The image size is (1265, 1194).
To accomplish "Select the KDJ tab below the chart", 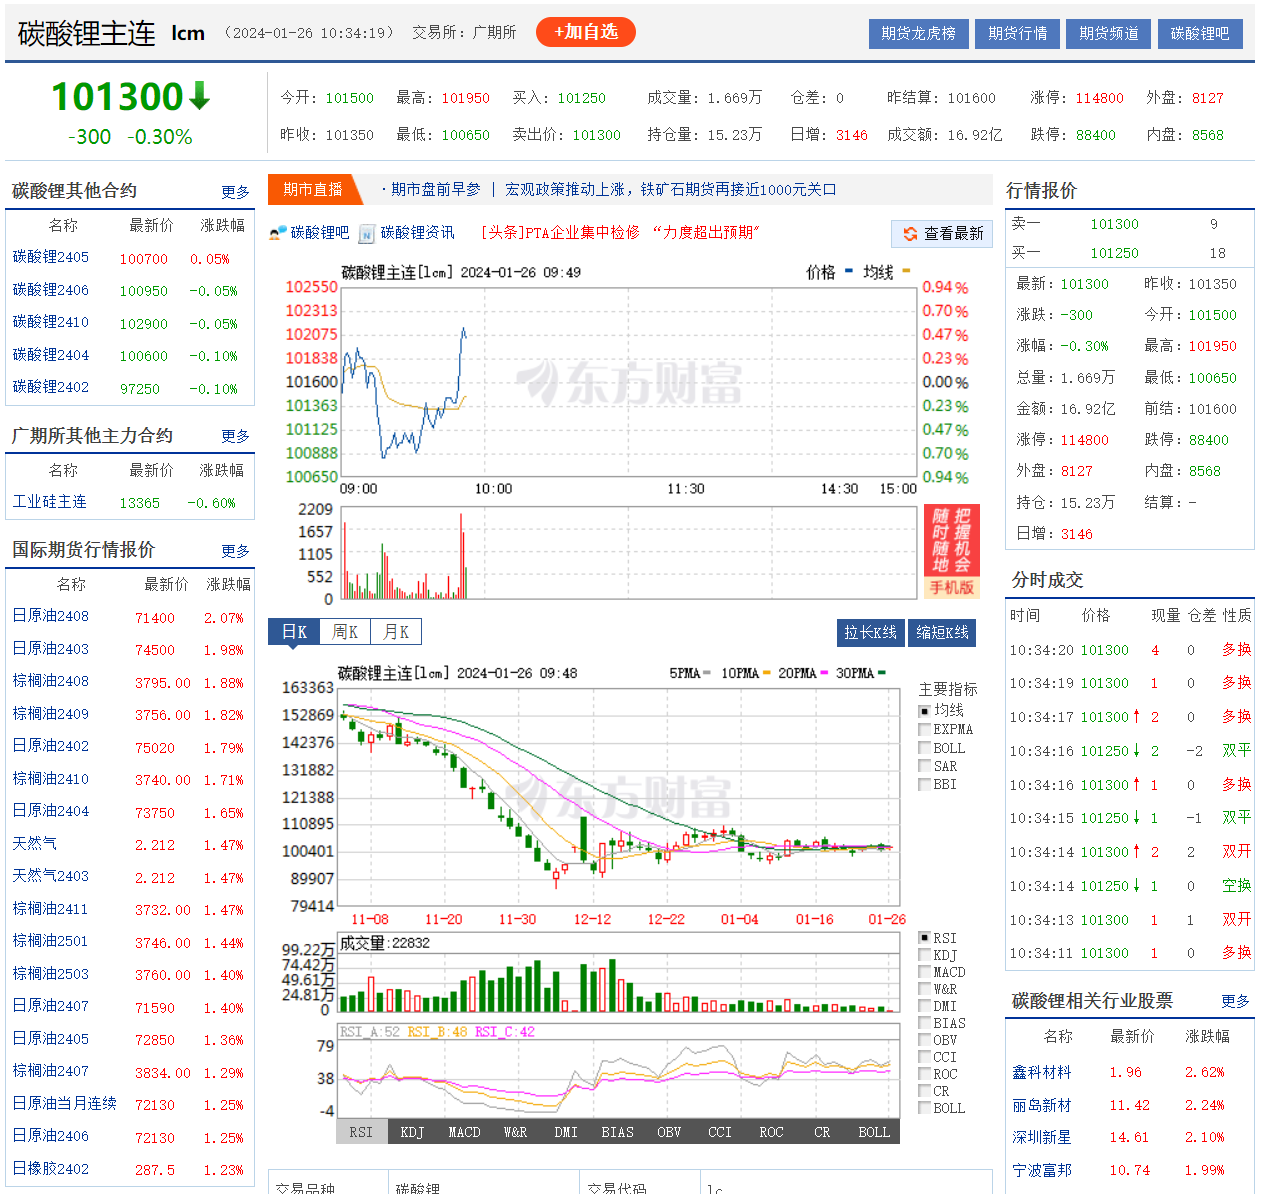I will coord(412,1132).
